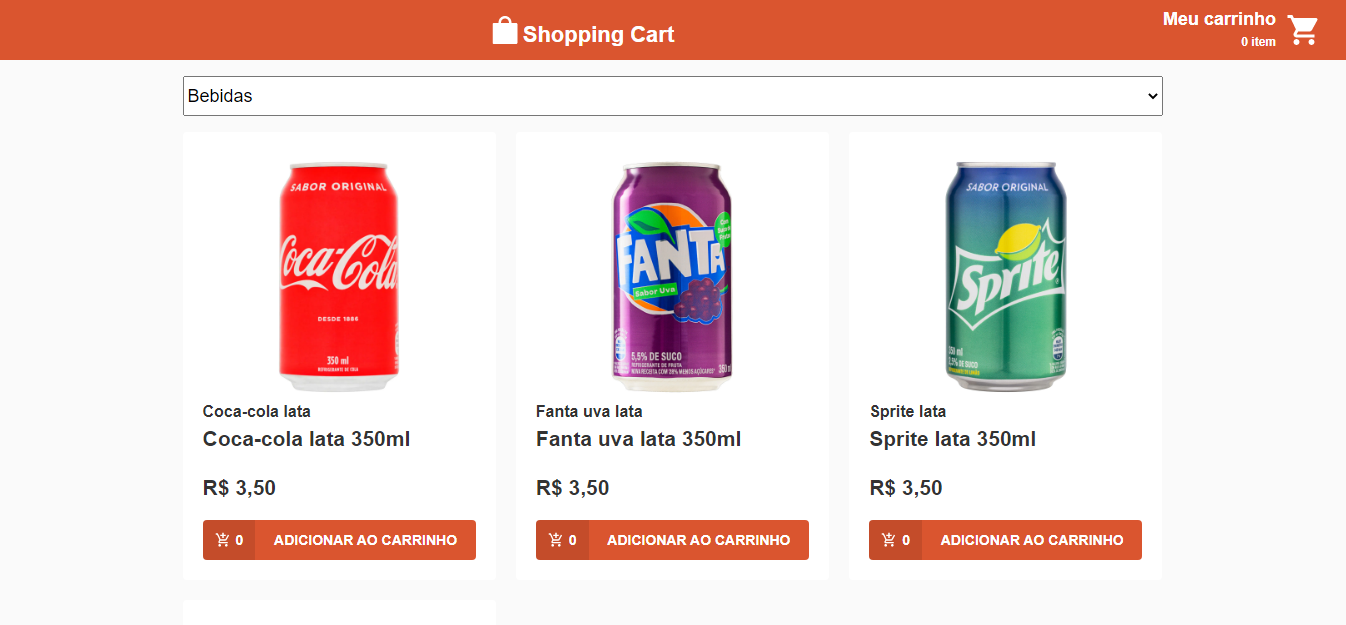This screenshot has width=1346, height=625.
Task: Click cart counter icon under Sprite lata
Action: pyautogui.click(x=889, y=540)
